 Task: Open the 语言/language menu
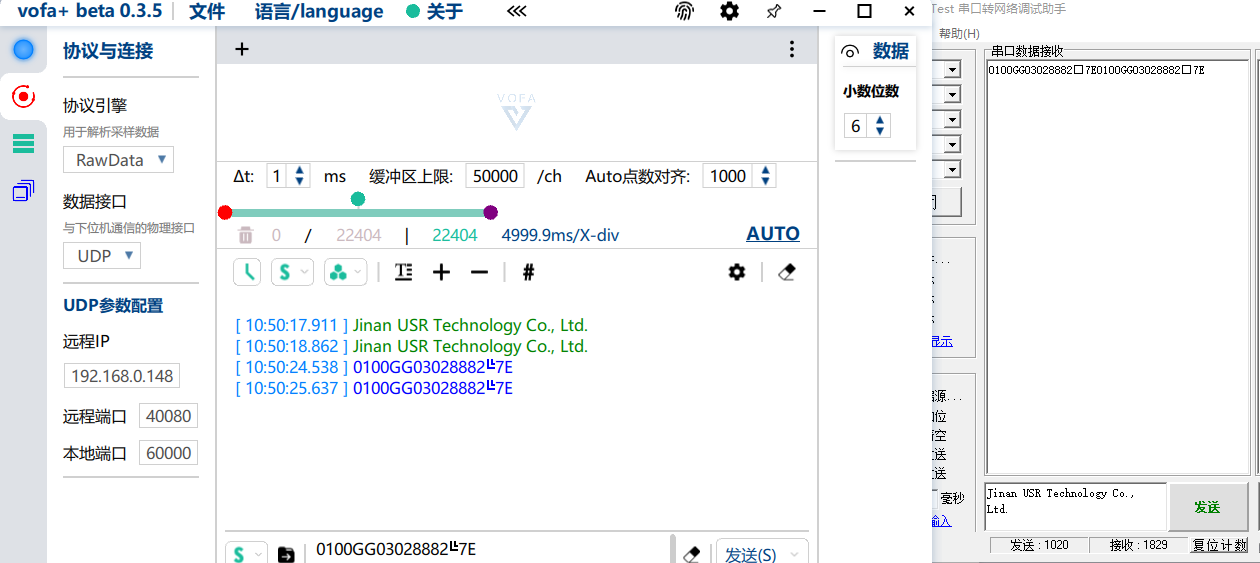coord(319,12)
